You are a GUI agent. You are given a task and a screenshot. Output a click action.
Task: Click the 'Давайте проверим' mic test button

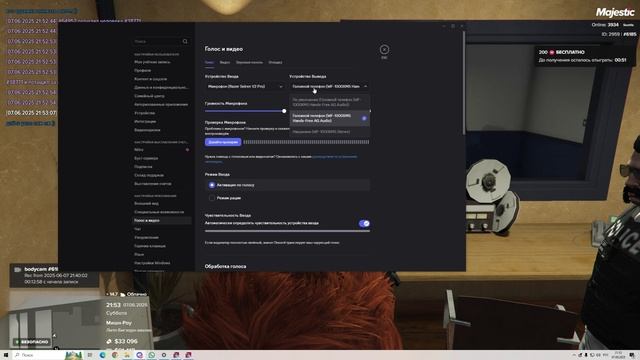coord(223,142)
